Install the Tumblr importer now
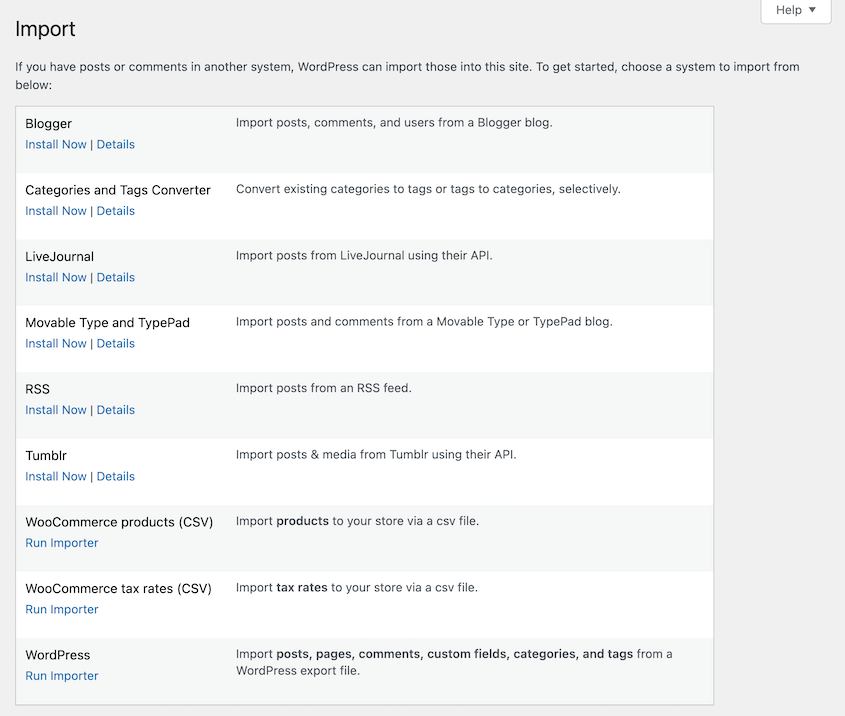 [56, 476]
